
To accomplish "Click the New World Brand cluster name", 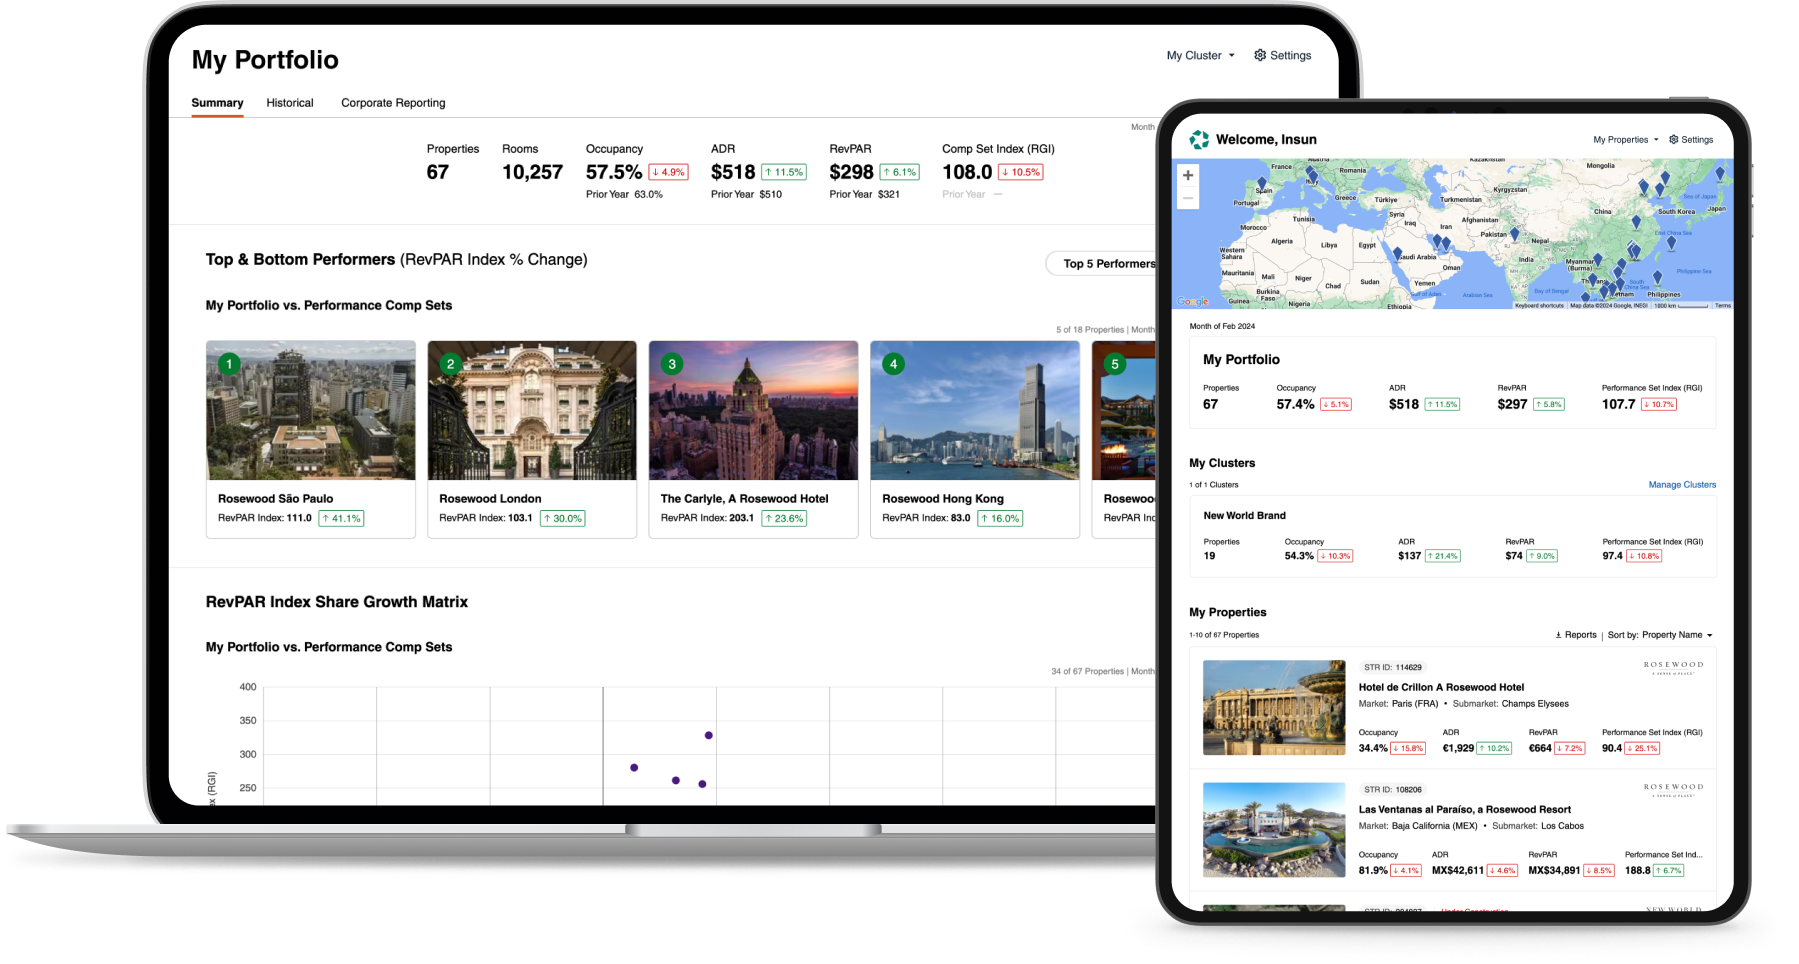I will click(x=1244, y=516).
